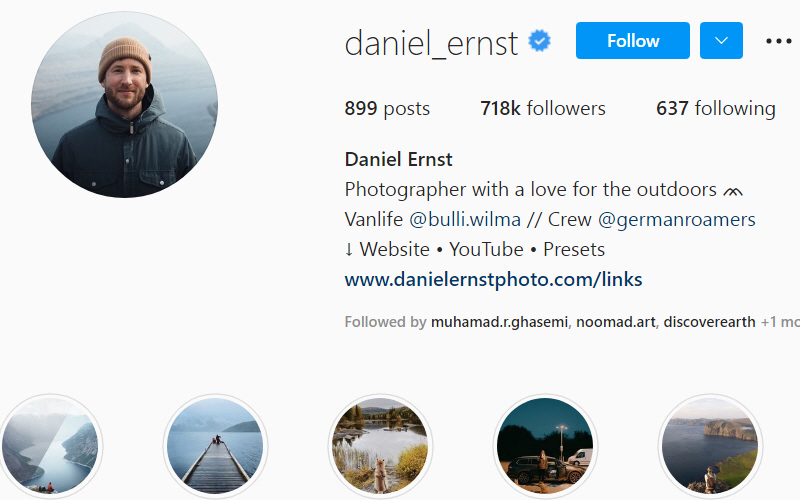Viewport: 800px width, 500px height.
Task: Open follower discoverearth's profile
Action: 709,322
